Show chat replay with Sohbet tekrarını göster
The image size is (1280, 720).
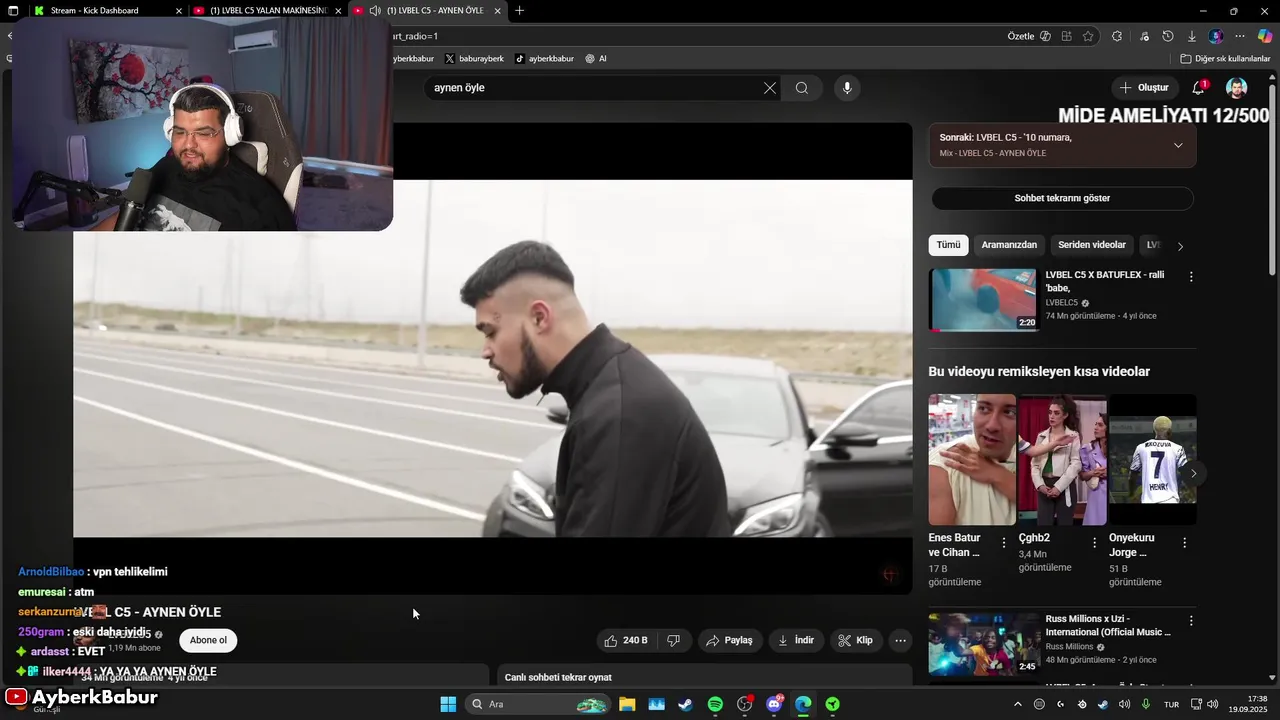click(x=1062, y=198)
